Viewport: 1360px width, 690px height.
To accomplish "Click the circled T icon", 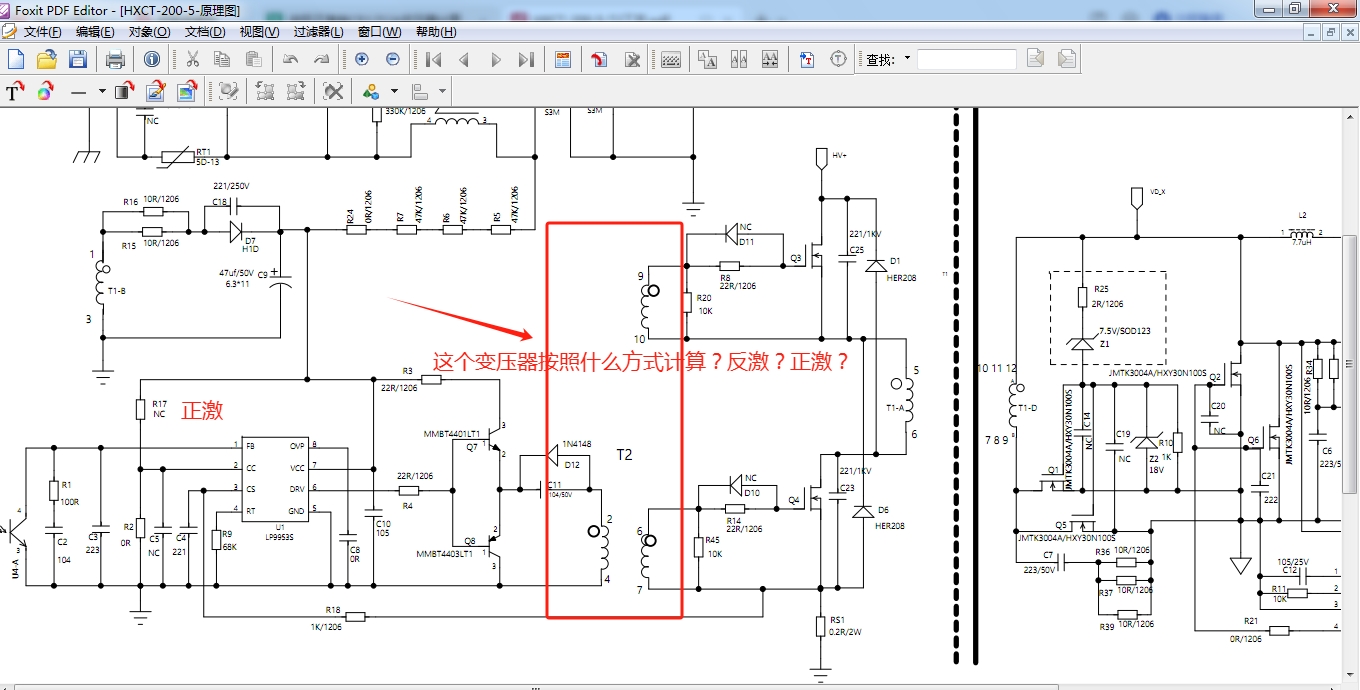I will coord(838,60).
